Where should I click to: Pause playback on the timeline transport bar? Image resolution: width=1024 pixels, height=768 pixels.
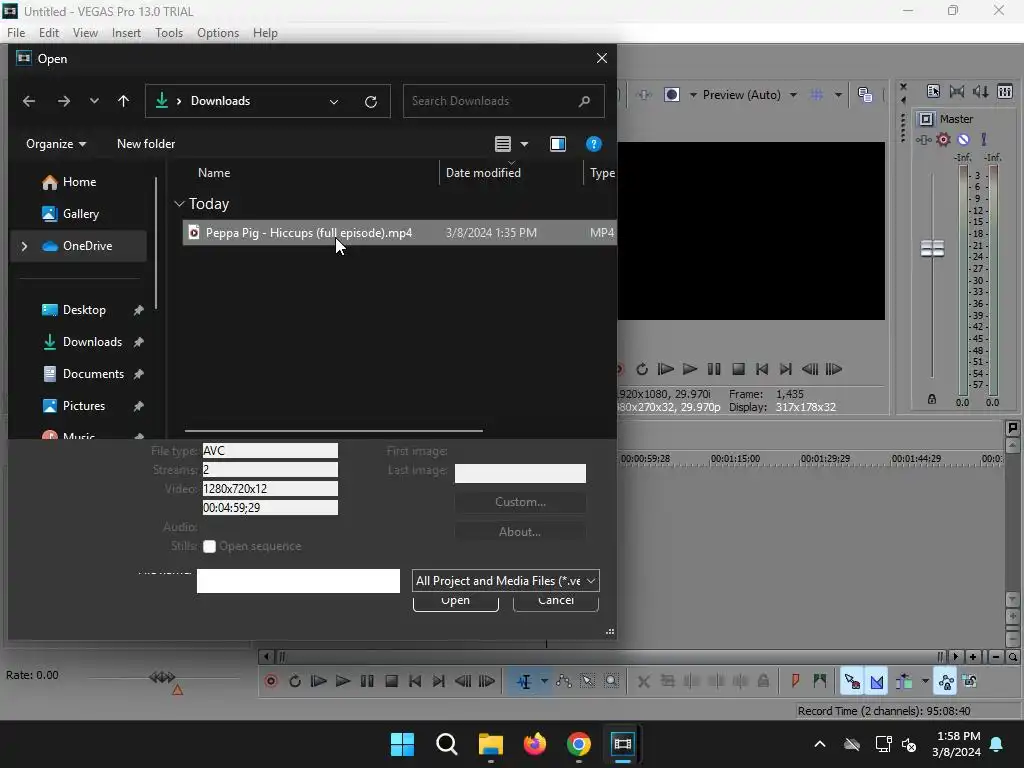[367, 681]
